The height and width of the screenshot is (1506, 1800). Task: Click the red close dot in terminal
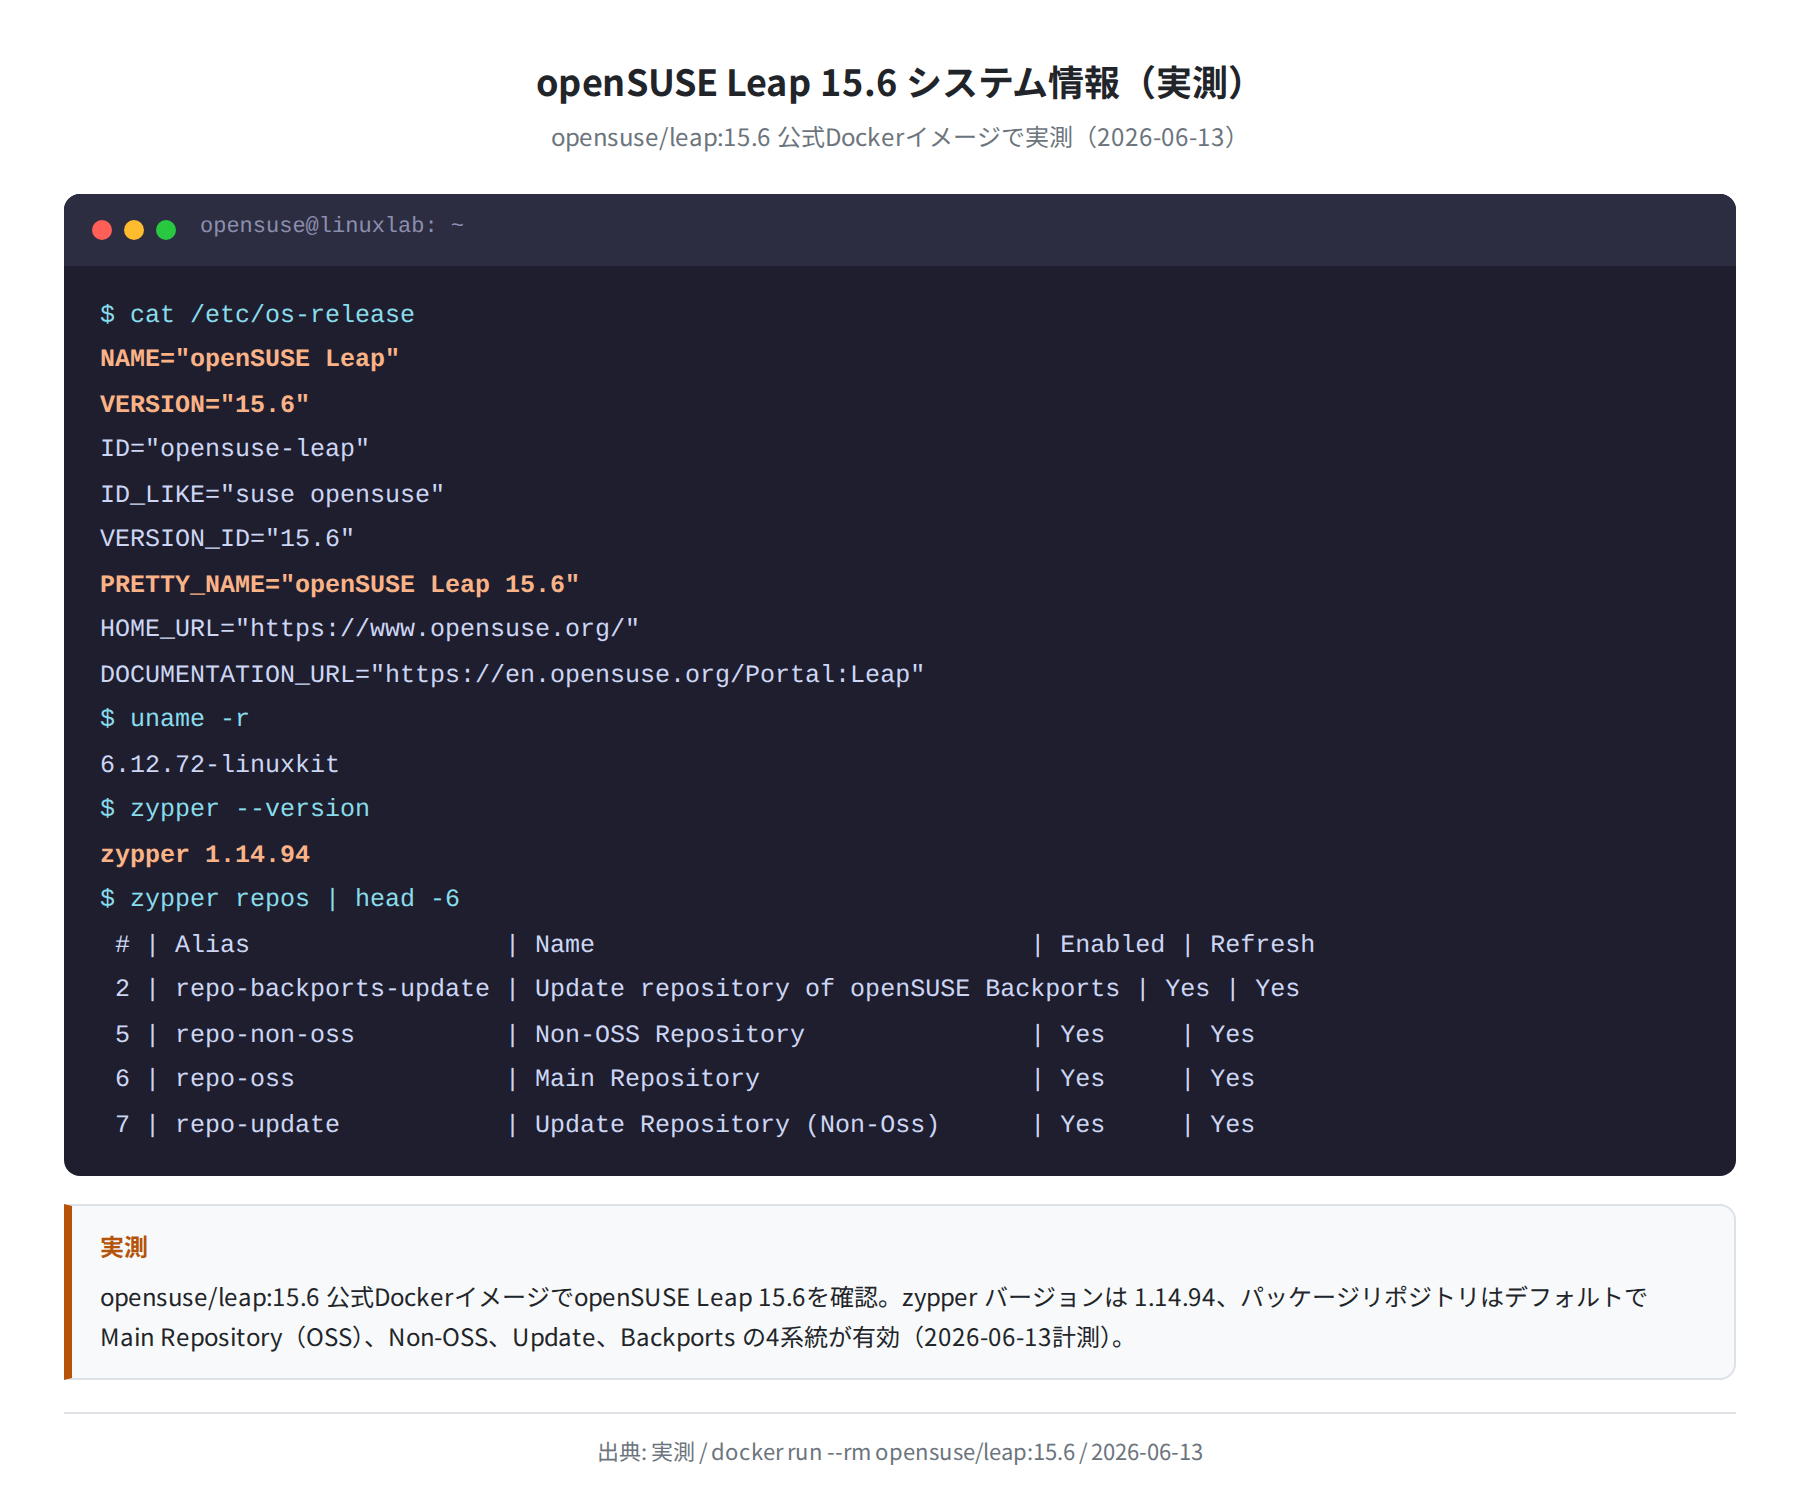click(x=102, y=230)
